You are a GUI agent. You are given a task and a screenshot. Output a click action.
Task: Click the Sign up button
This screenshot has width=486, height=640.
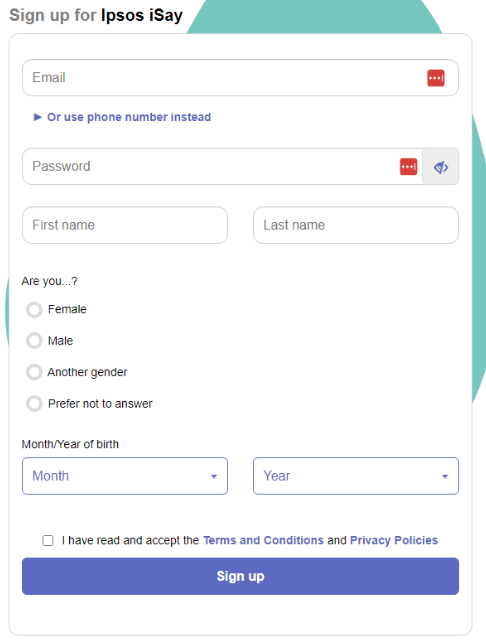click(240, 576)
